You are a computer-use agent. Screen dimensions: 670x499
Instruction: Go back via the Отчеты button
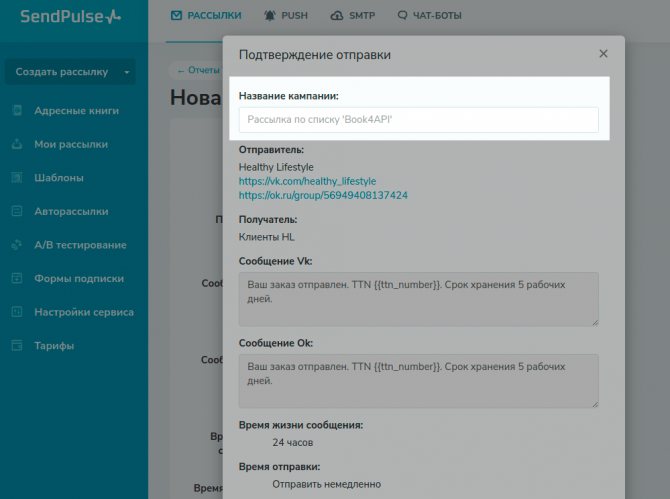pos(198,70)
